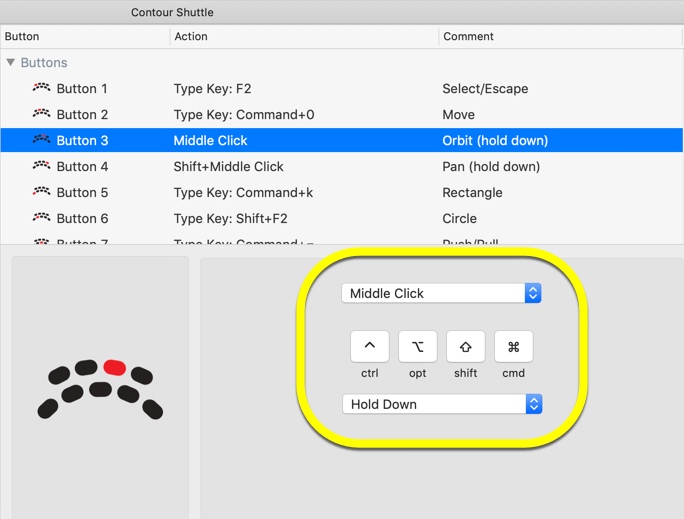The image size is (684, 519).
Task: Select the Button 4 row label
Action: tap(82, 167)
